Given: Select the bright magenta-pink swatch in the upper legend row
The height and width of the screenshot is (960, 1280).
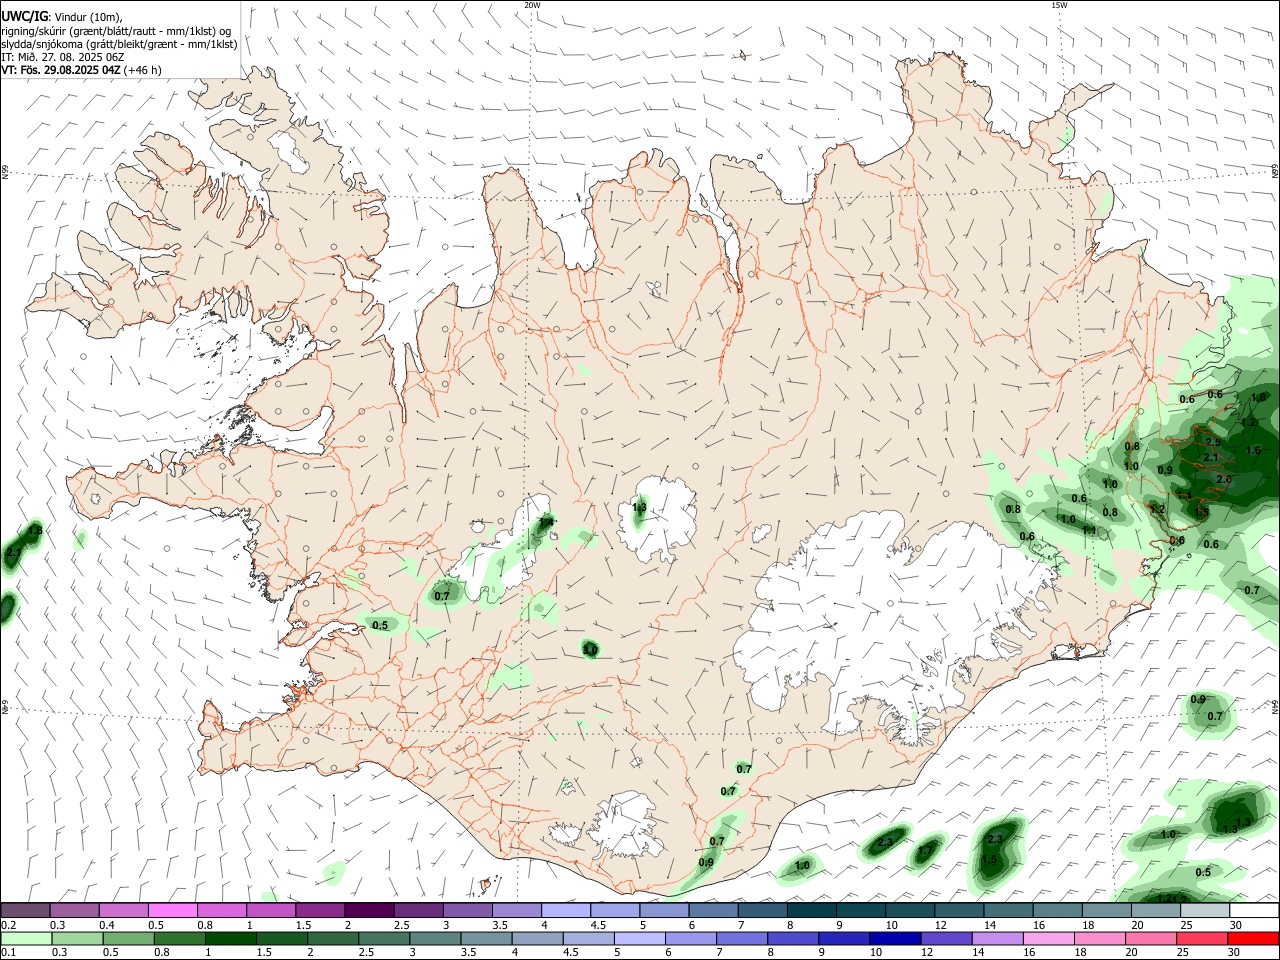Looking at the screenshot, I should coord(172,910).
